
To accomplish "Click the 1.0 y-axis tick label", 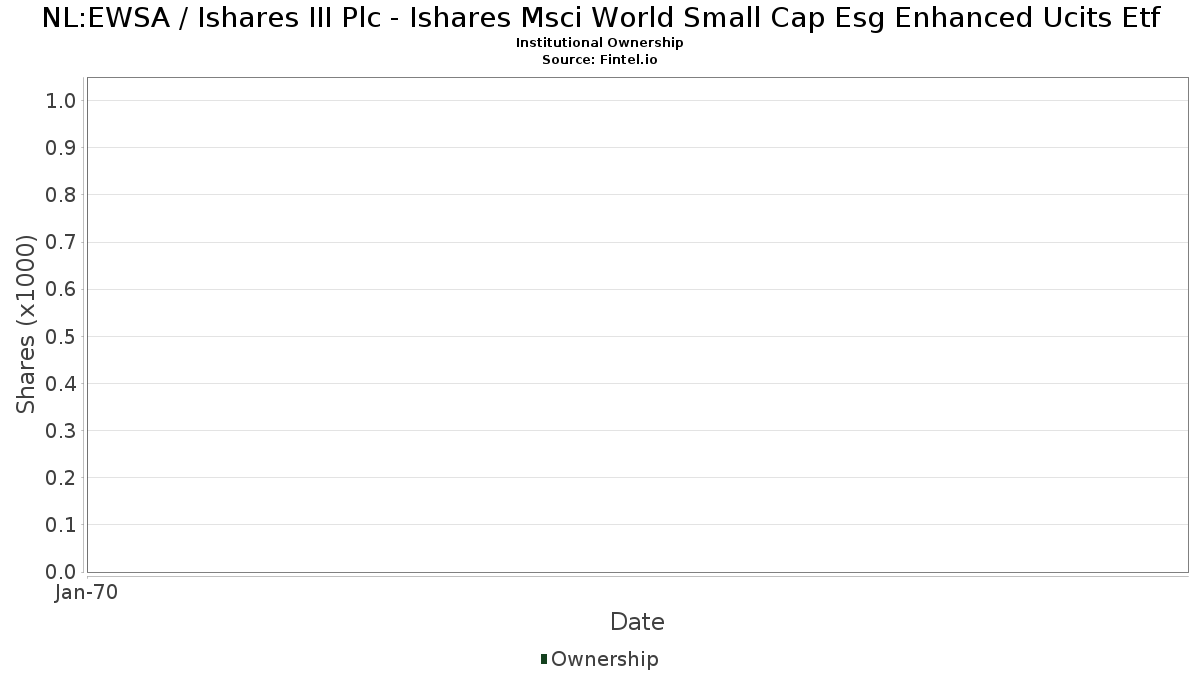I will pyautogui.click(x=61, y=100).
